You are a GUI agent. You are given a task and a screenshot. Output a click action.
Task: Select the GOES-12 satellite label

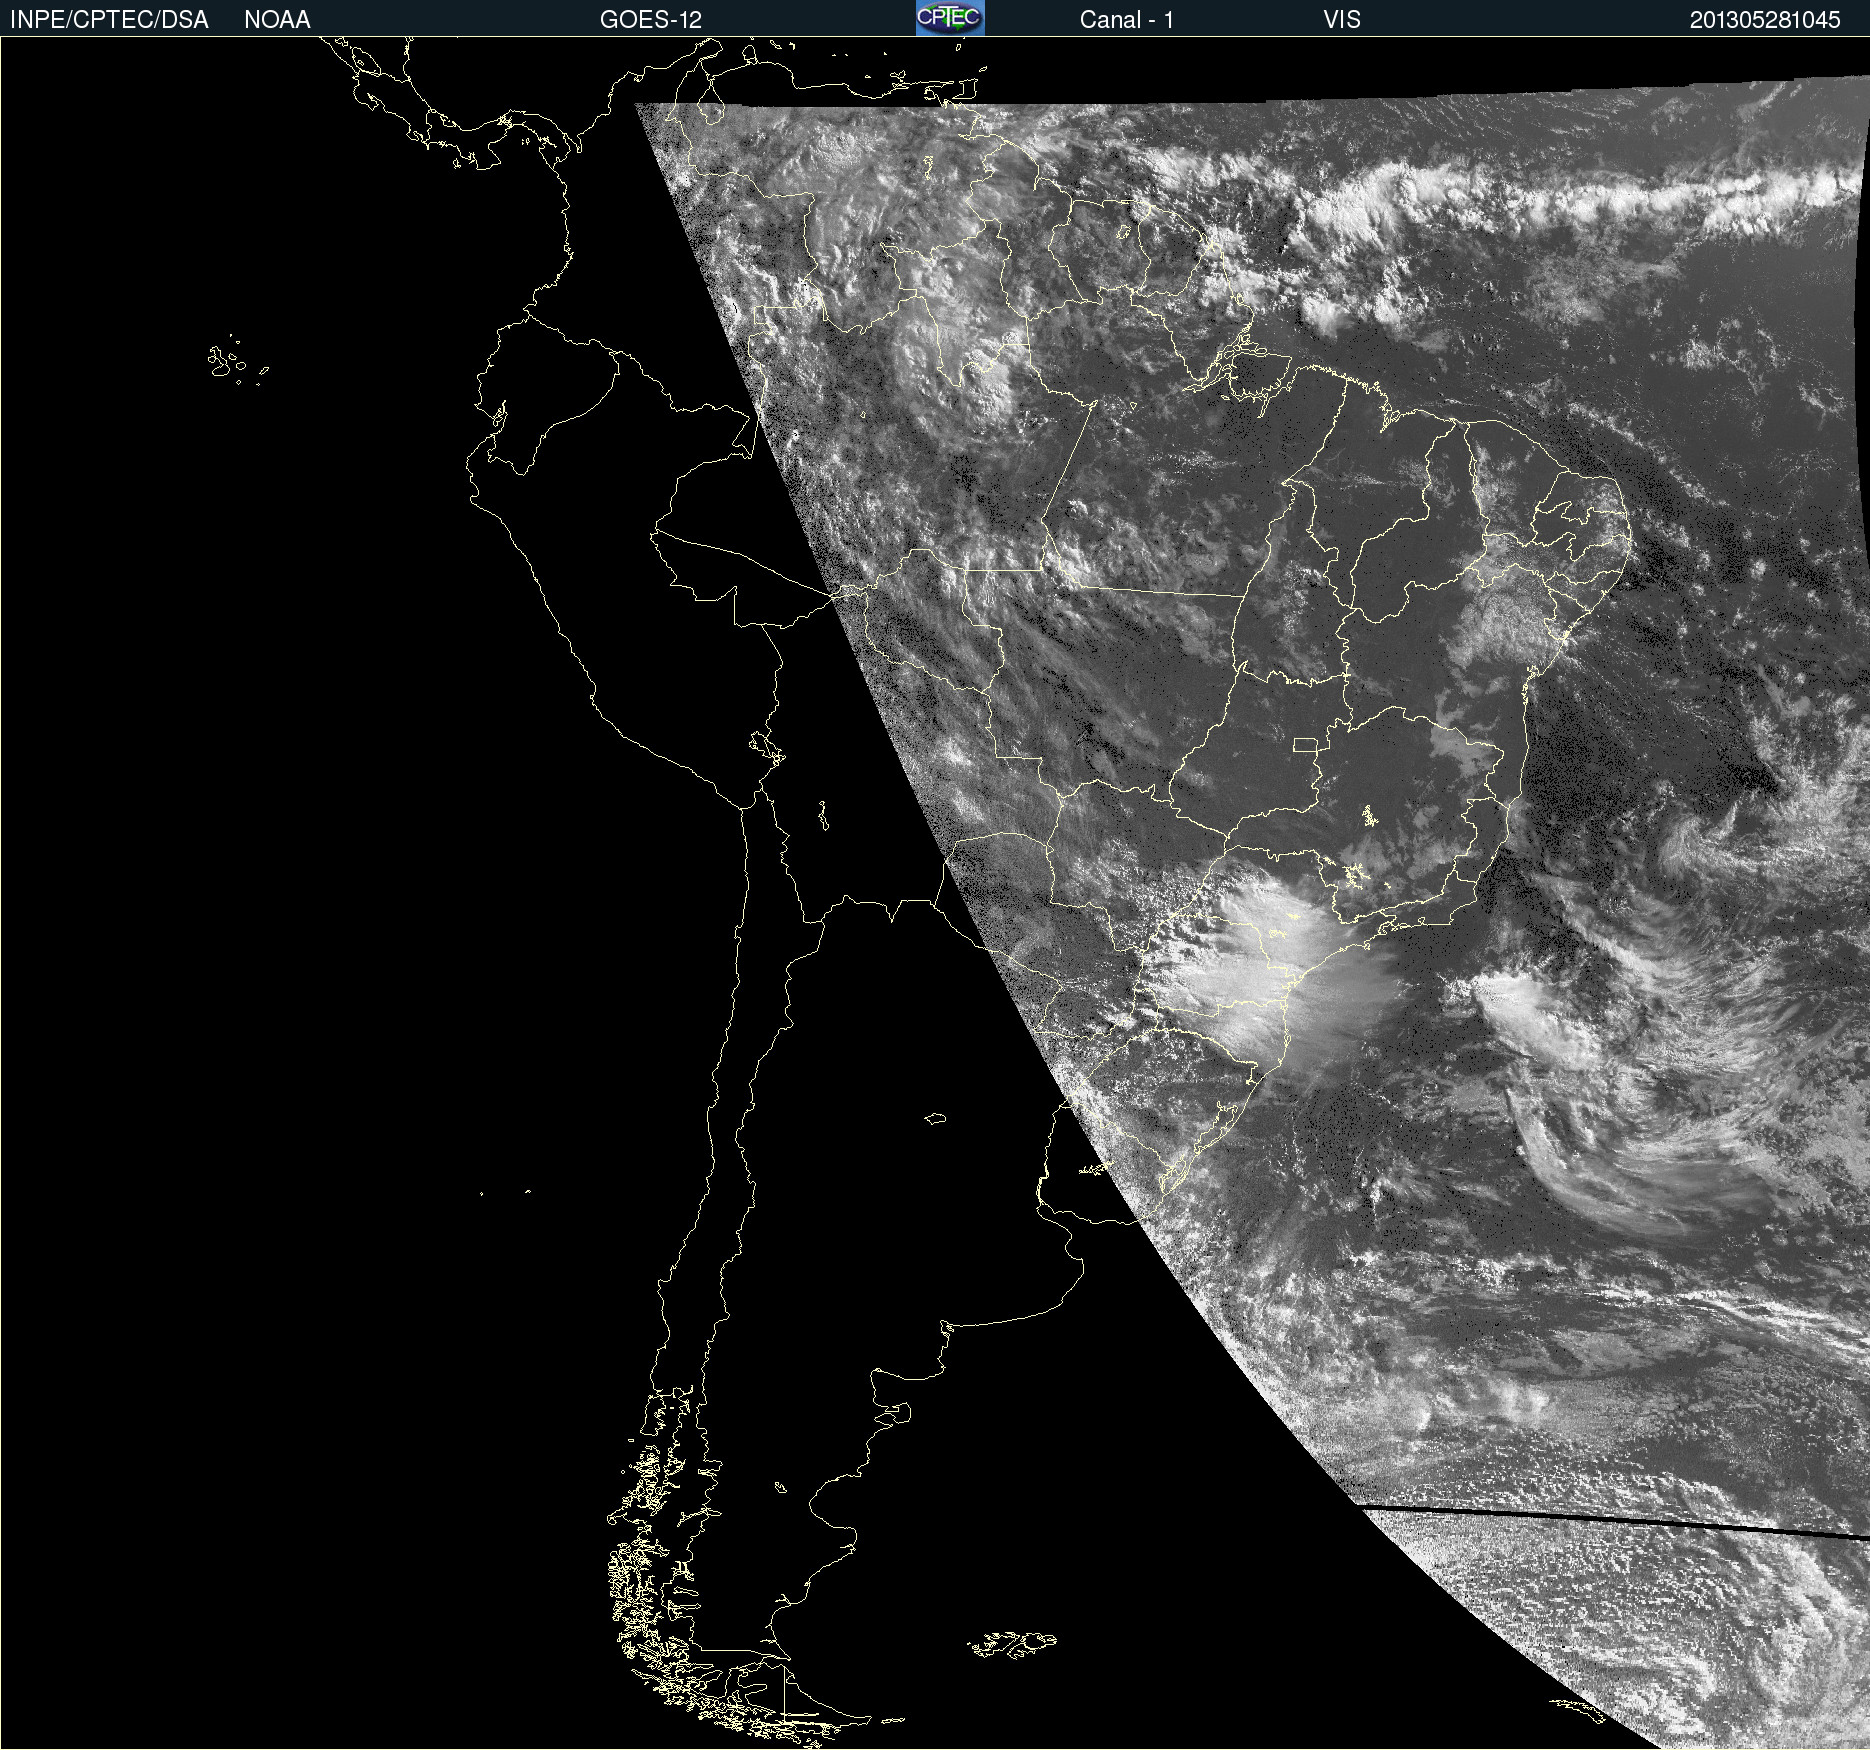[x=651, y=20]
